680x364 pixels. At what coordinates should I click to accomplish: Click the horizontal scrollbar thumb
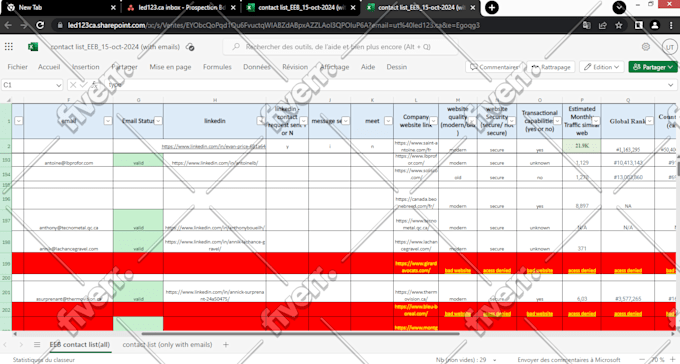click(300, 334)
